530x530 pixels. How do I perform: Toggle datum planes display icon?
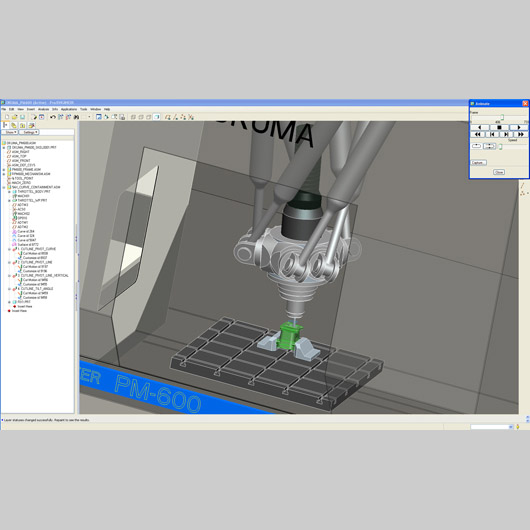pos(168,117)
